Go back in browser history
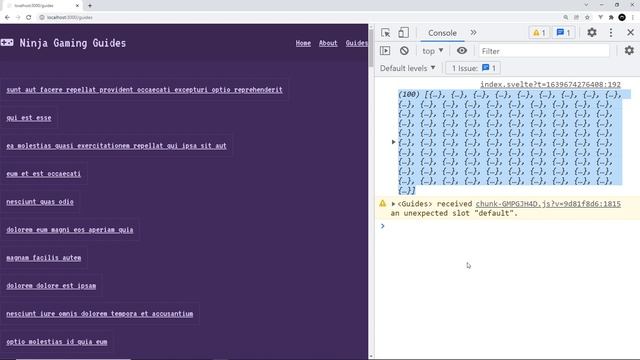The height and width of the screenshot is (360, 640). click(x=7, y=17)
